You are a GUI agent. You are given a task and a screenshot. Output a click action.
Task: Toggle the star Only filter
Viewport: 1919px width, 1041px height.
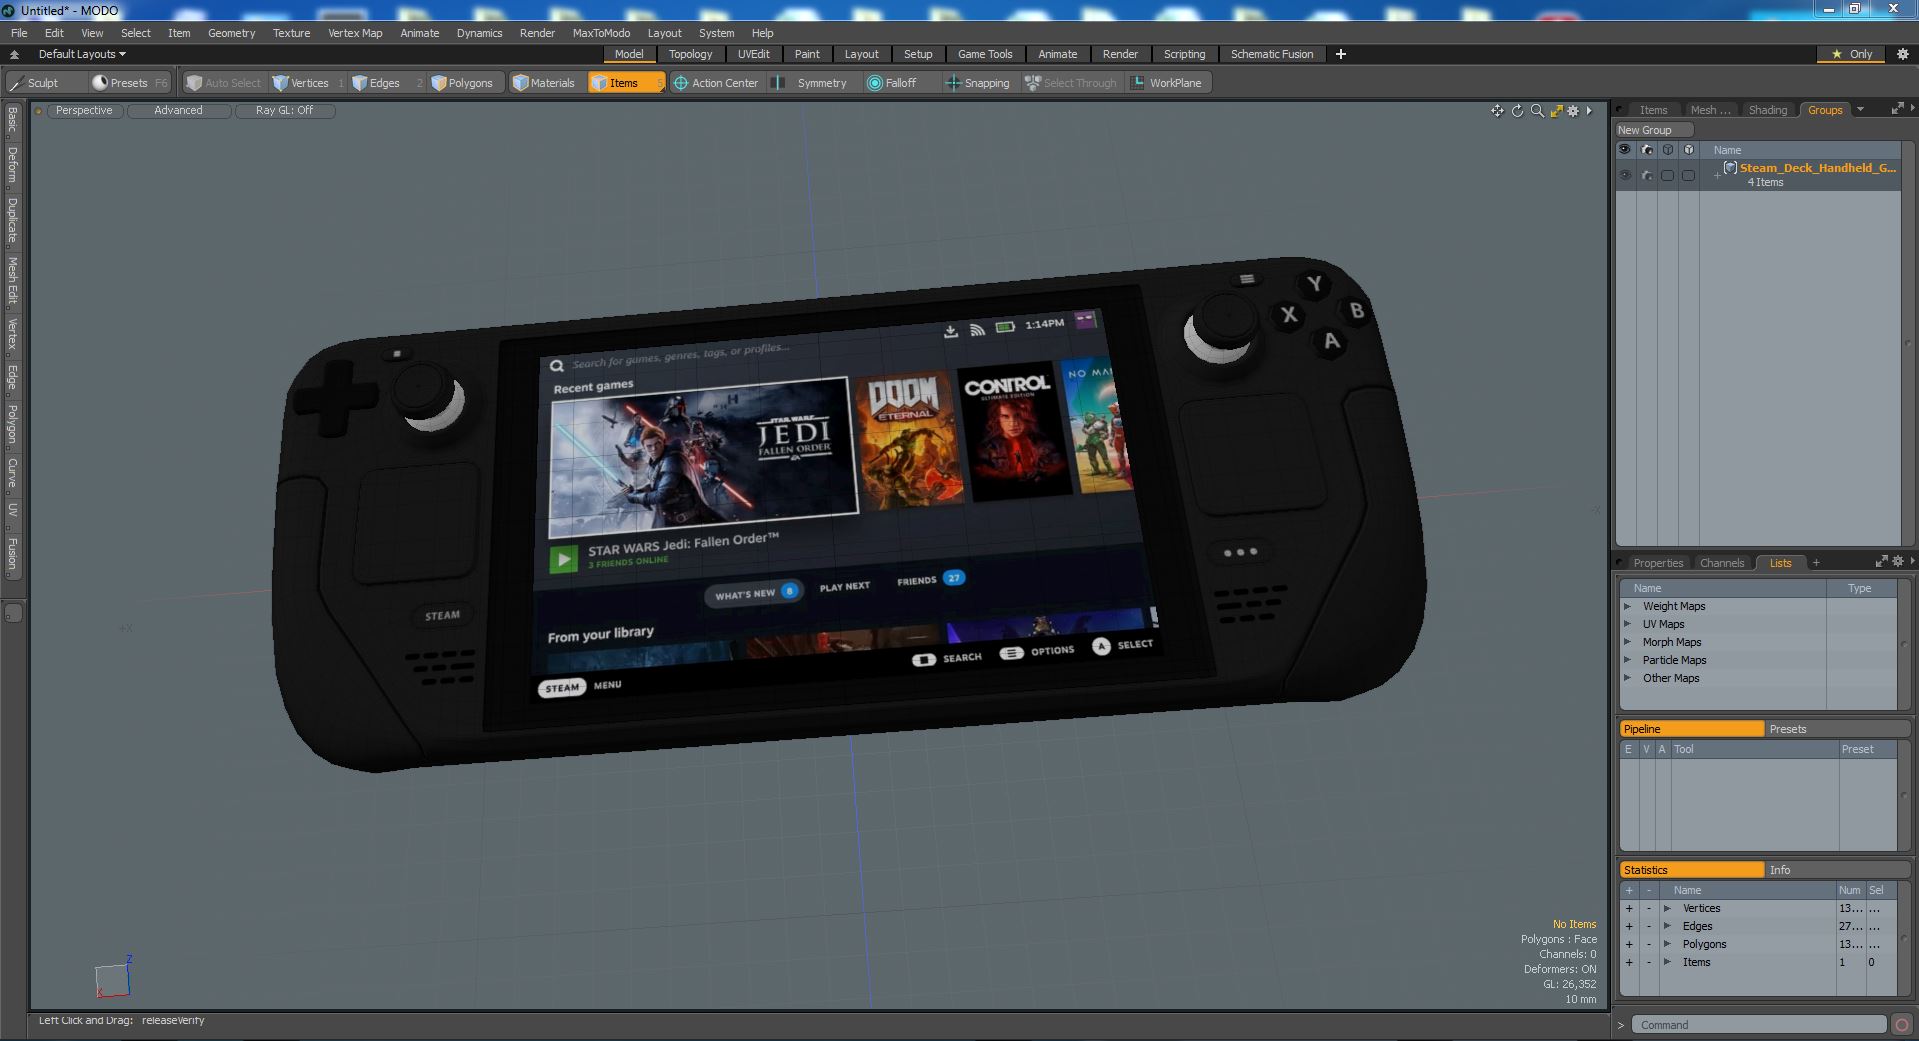[x=1851, y=54]
